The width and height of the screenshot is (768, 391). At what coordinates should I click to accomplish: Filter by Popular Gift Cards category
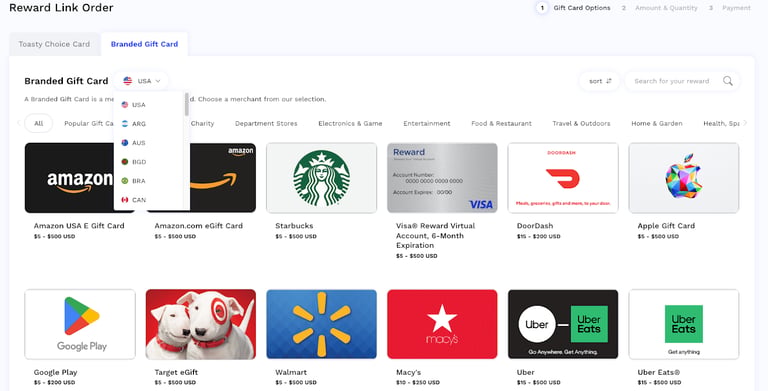pyautogui.click(x=89, y=123)
